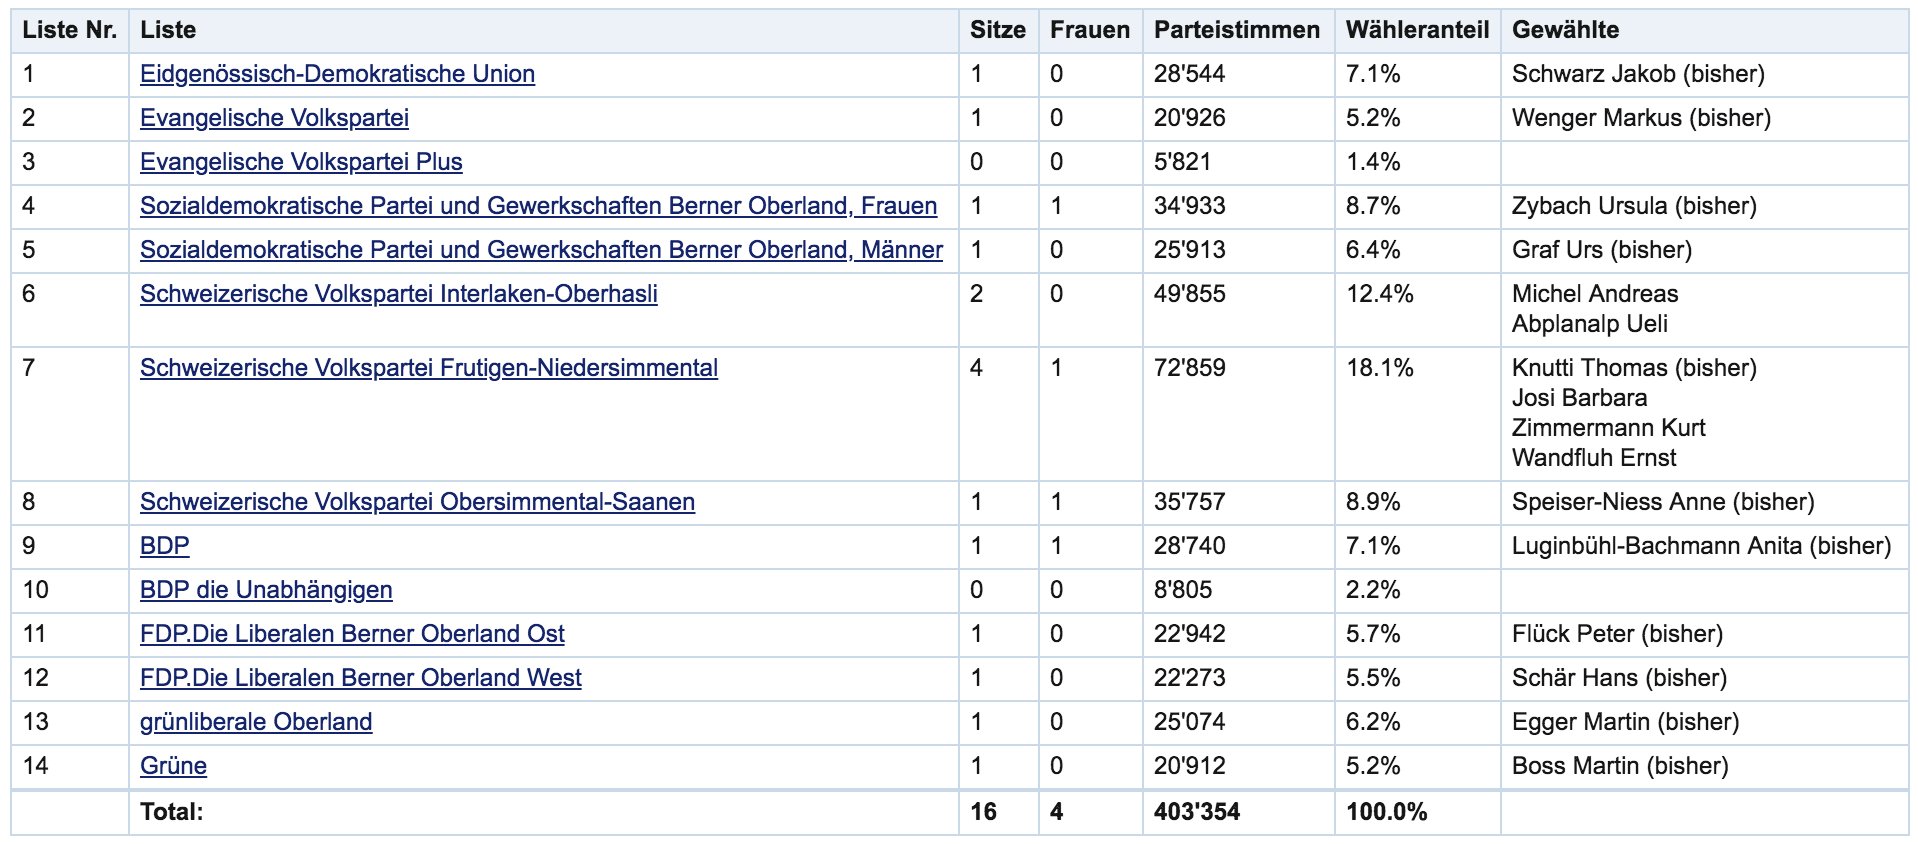The image size is (1918, 844).
Task: Open Schweizerische Volkspartei Interlaken-Oberhasli link
Action: click(399, 294)
